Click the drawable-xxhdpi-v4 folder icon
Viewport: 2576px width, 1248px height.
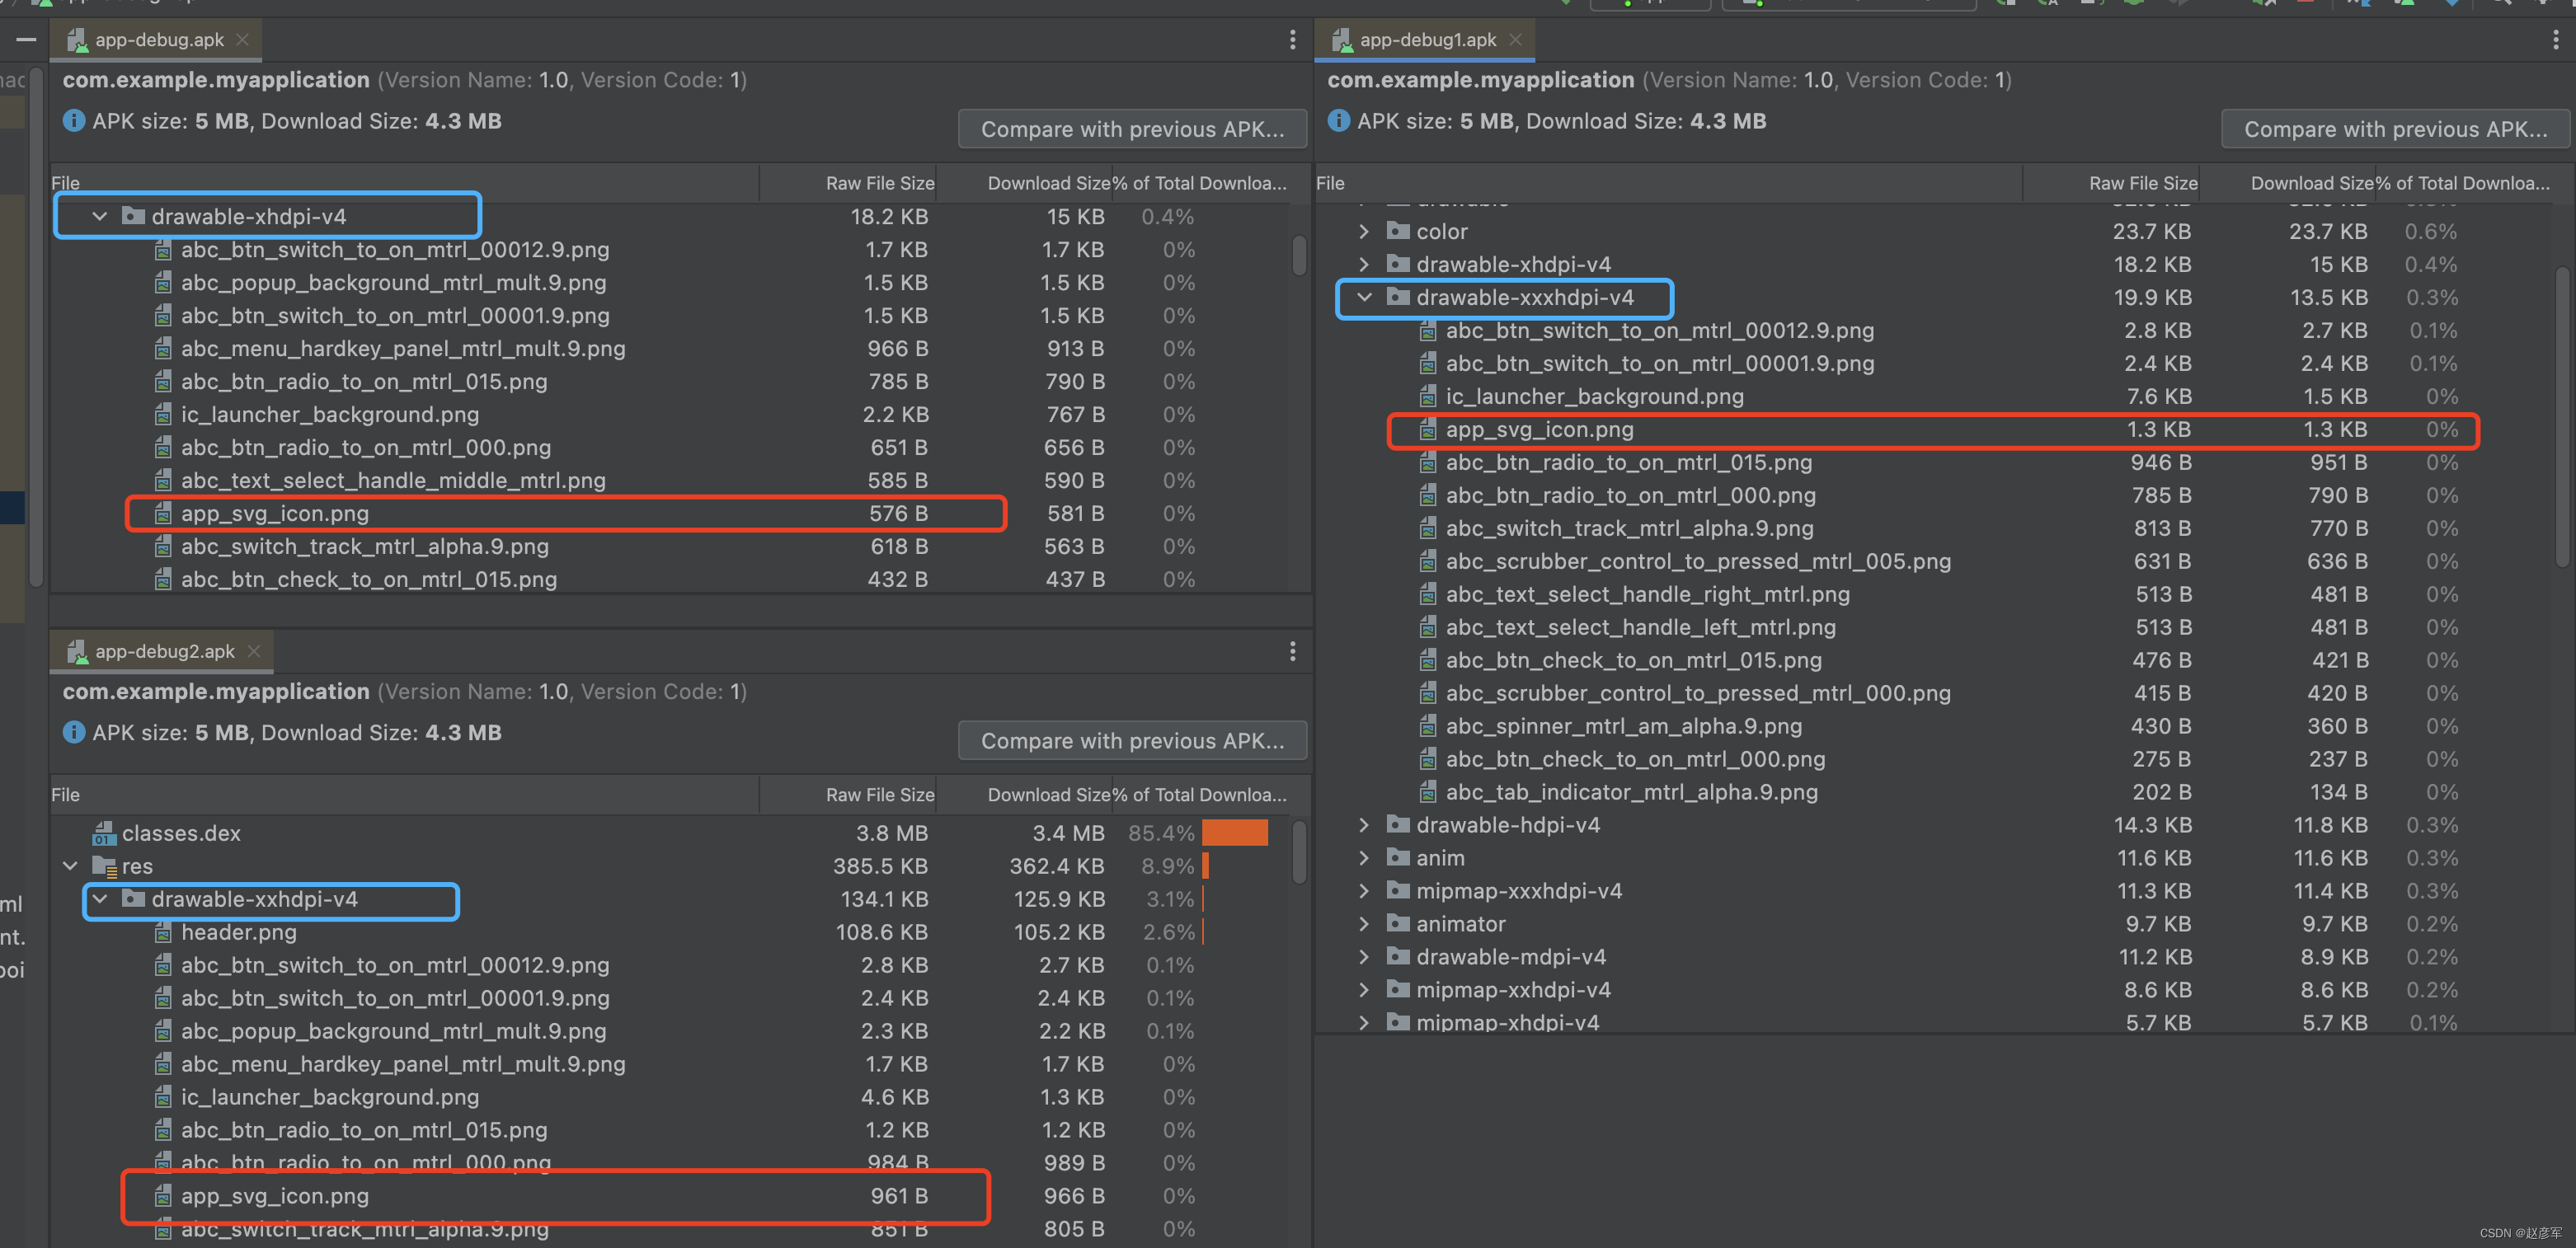(133, 899)
